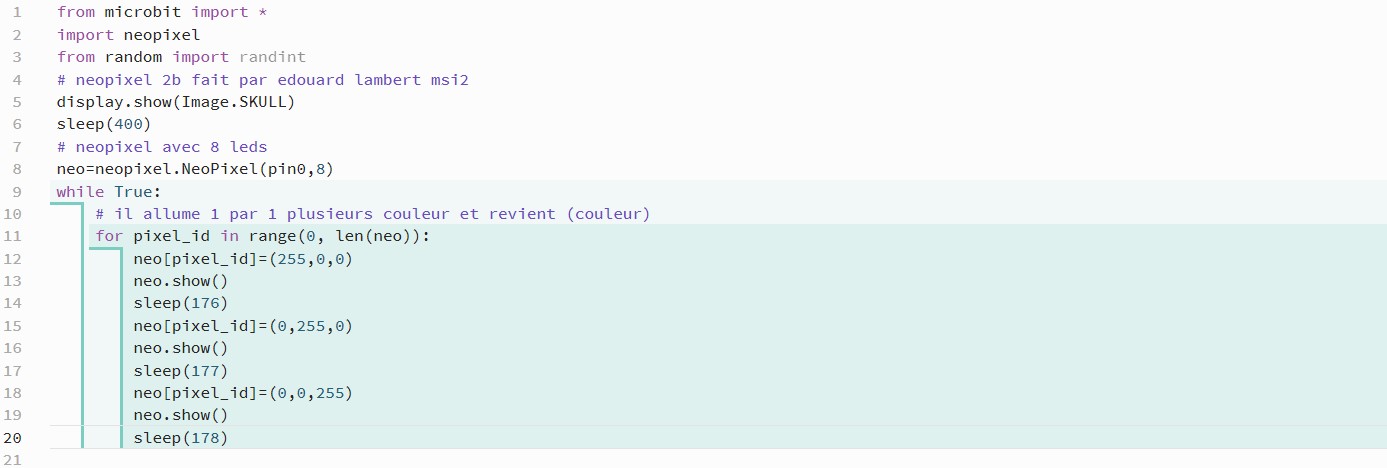Place cursor on the 'while True:' statement
The image size is (1387, 468).
(109, 191)
